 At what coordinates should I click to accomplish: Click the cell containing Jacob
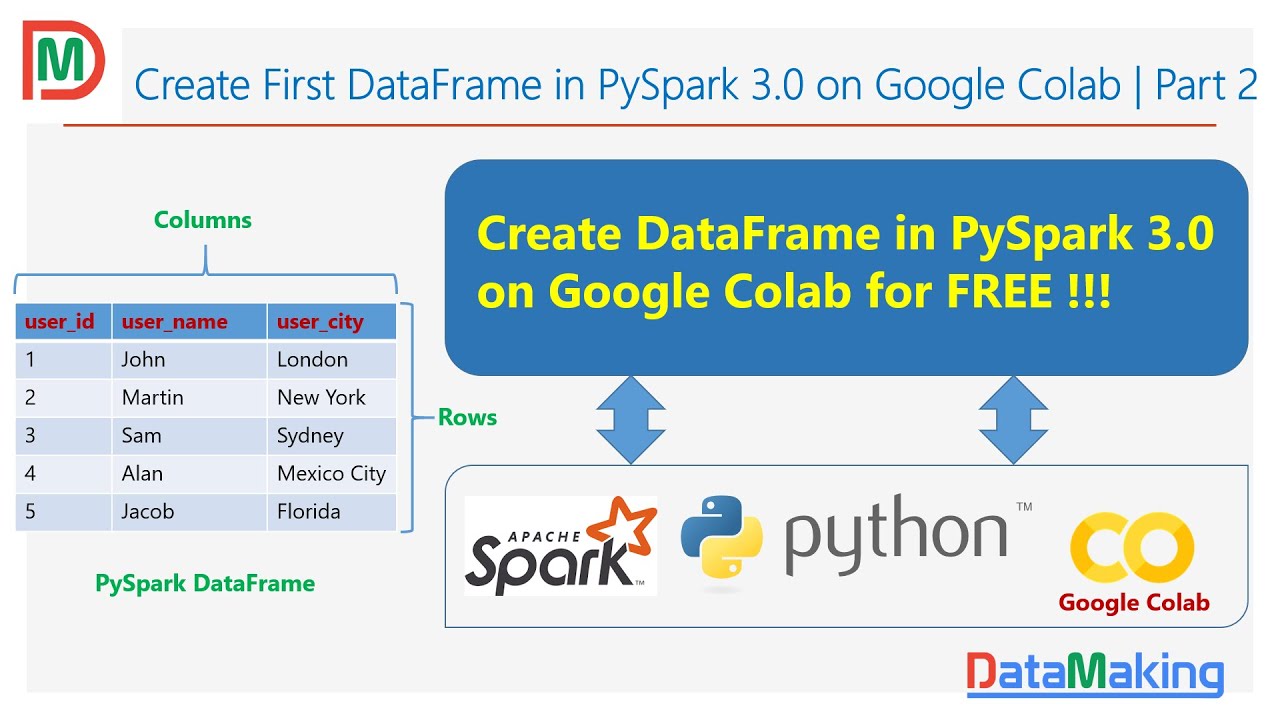click(x=190, y=512)
